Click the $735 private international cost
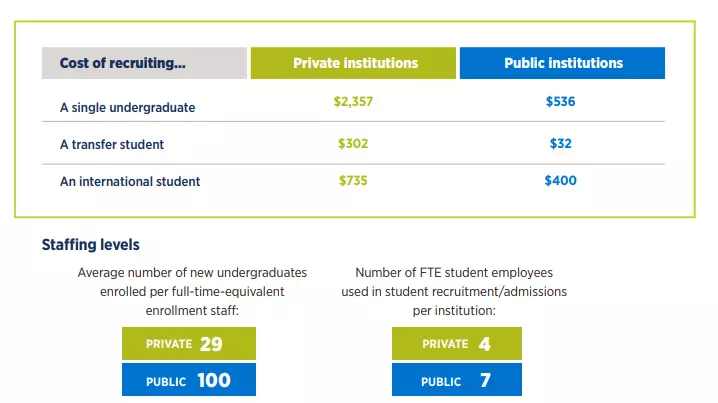 [x=353, y=181]
